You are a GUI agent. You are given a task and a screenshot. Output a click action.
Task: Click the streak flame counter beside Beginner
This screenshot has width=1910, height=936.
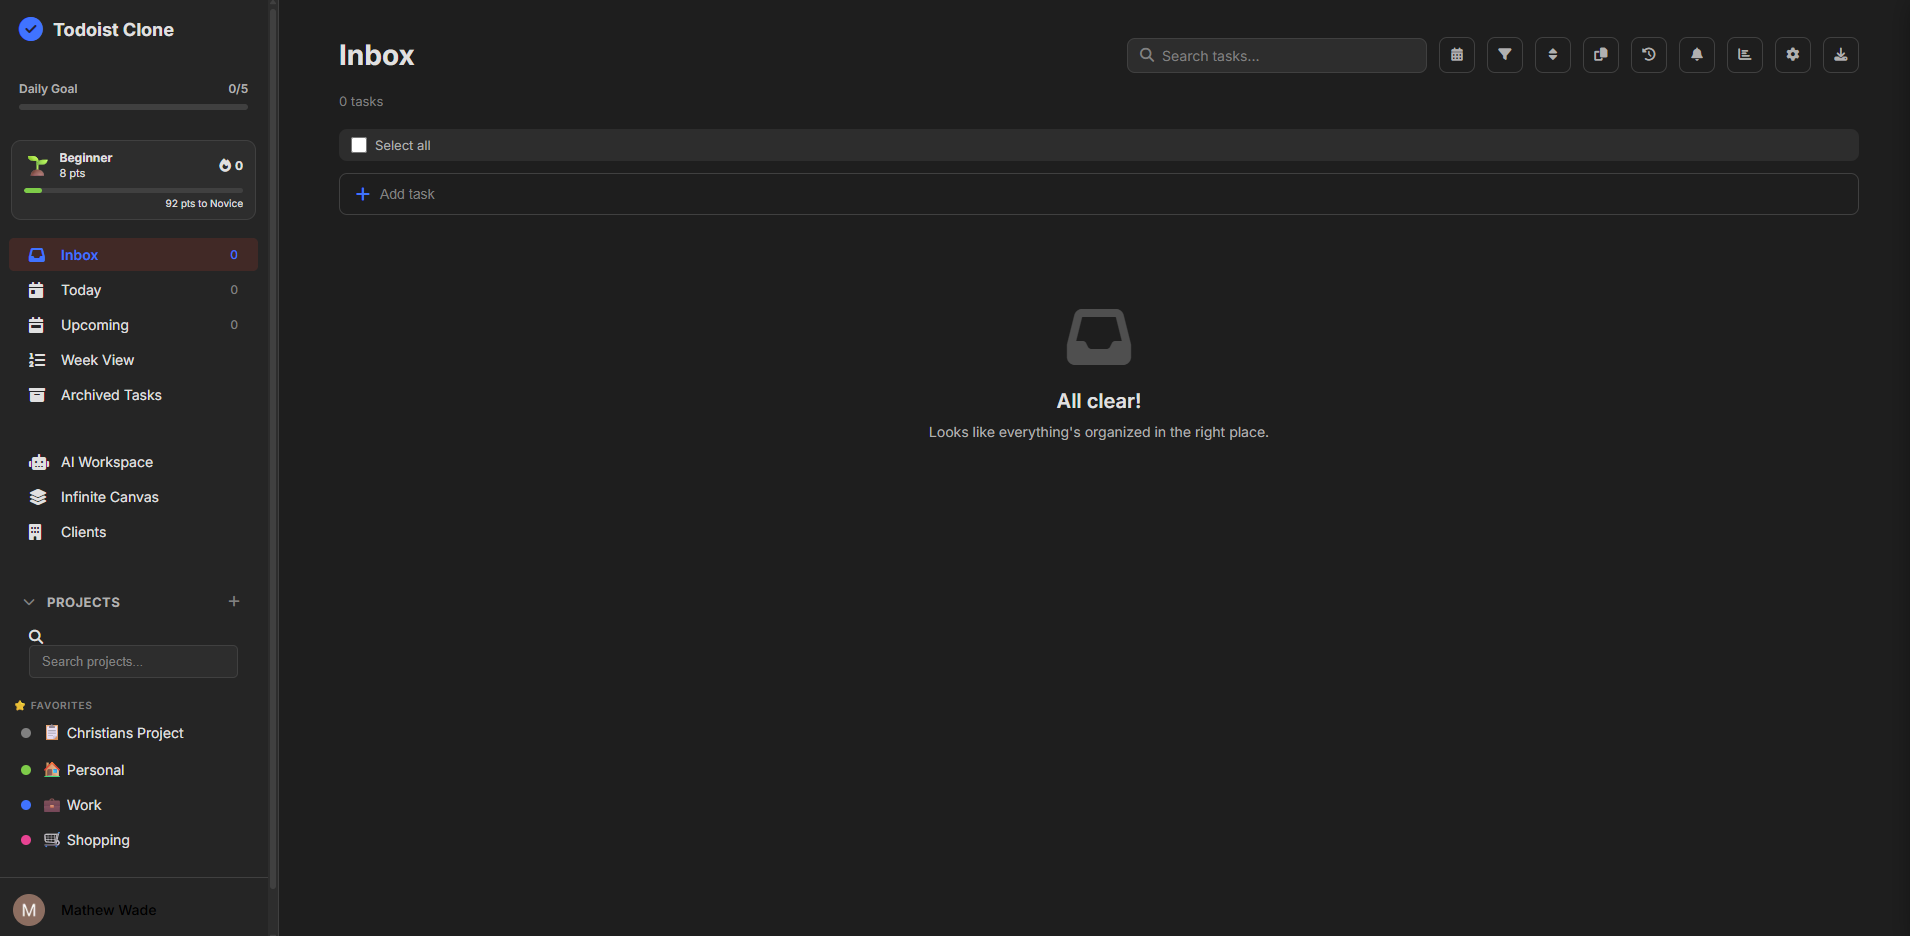click(229, 165)
